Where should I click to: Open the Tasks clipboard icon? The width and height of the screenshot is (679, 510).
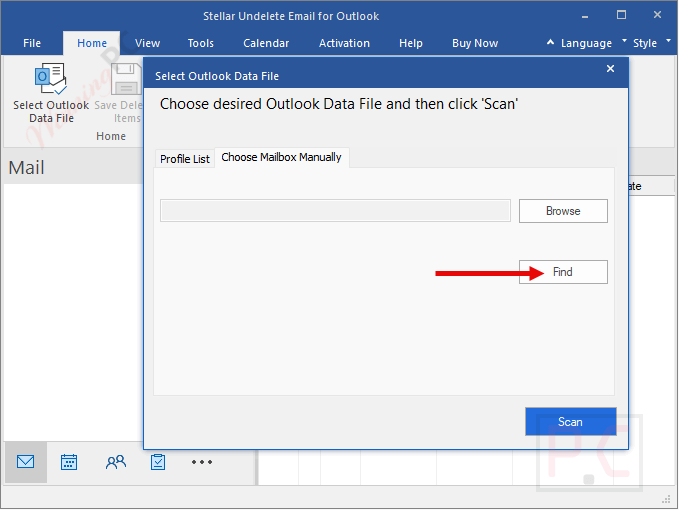158,462
